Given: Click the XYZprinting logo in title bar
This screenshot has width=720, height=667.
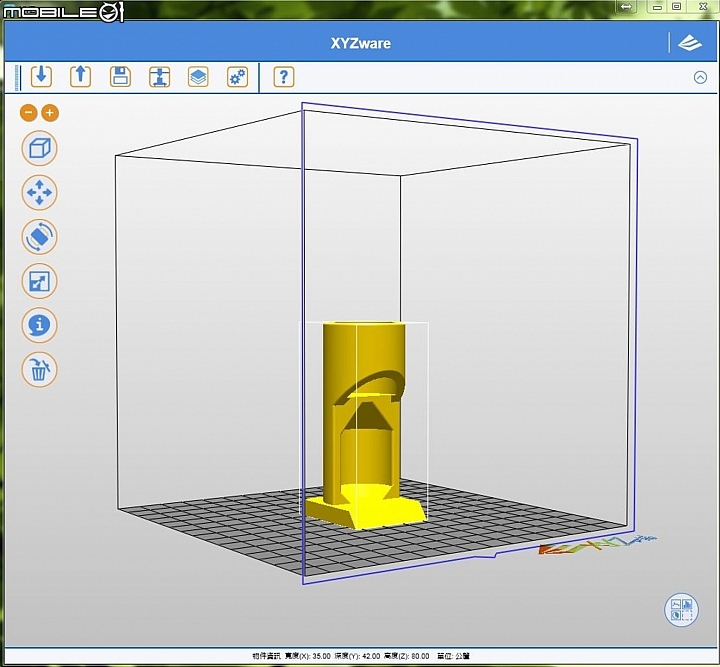Looking at the screenshot, I should click(x=690, y=43).
